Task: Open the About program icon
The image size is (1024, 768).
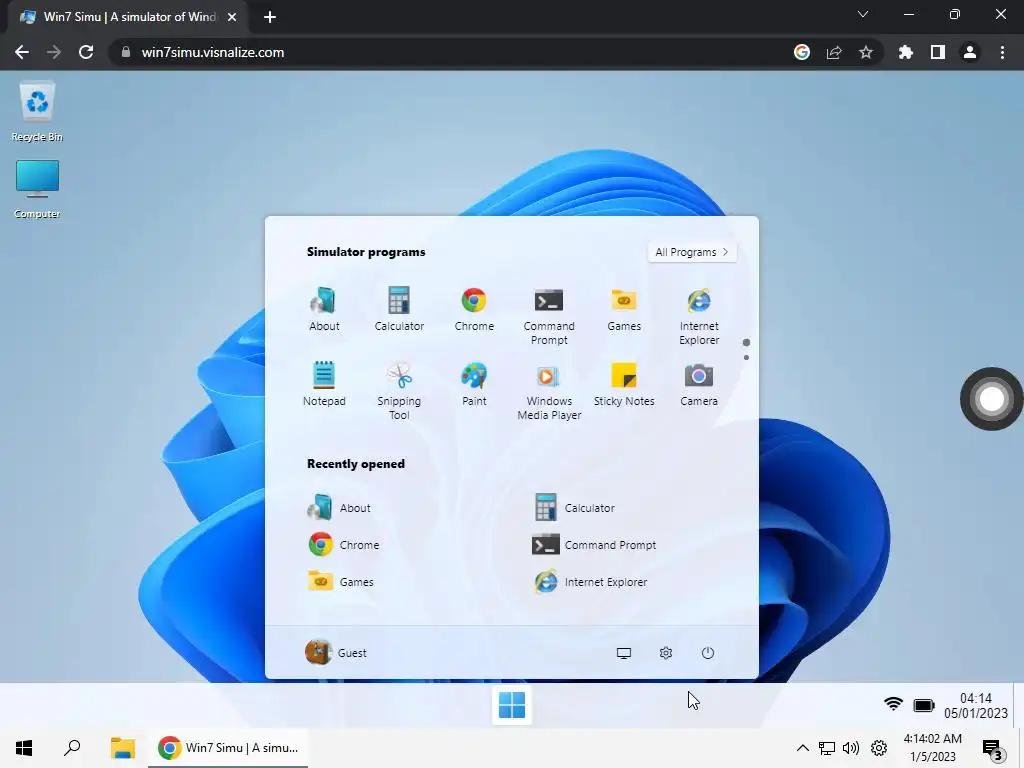Action: pos(324,310)
